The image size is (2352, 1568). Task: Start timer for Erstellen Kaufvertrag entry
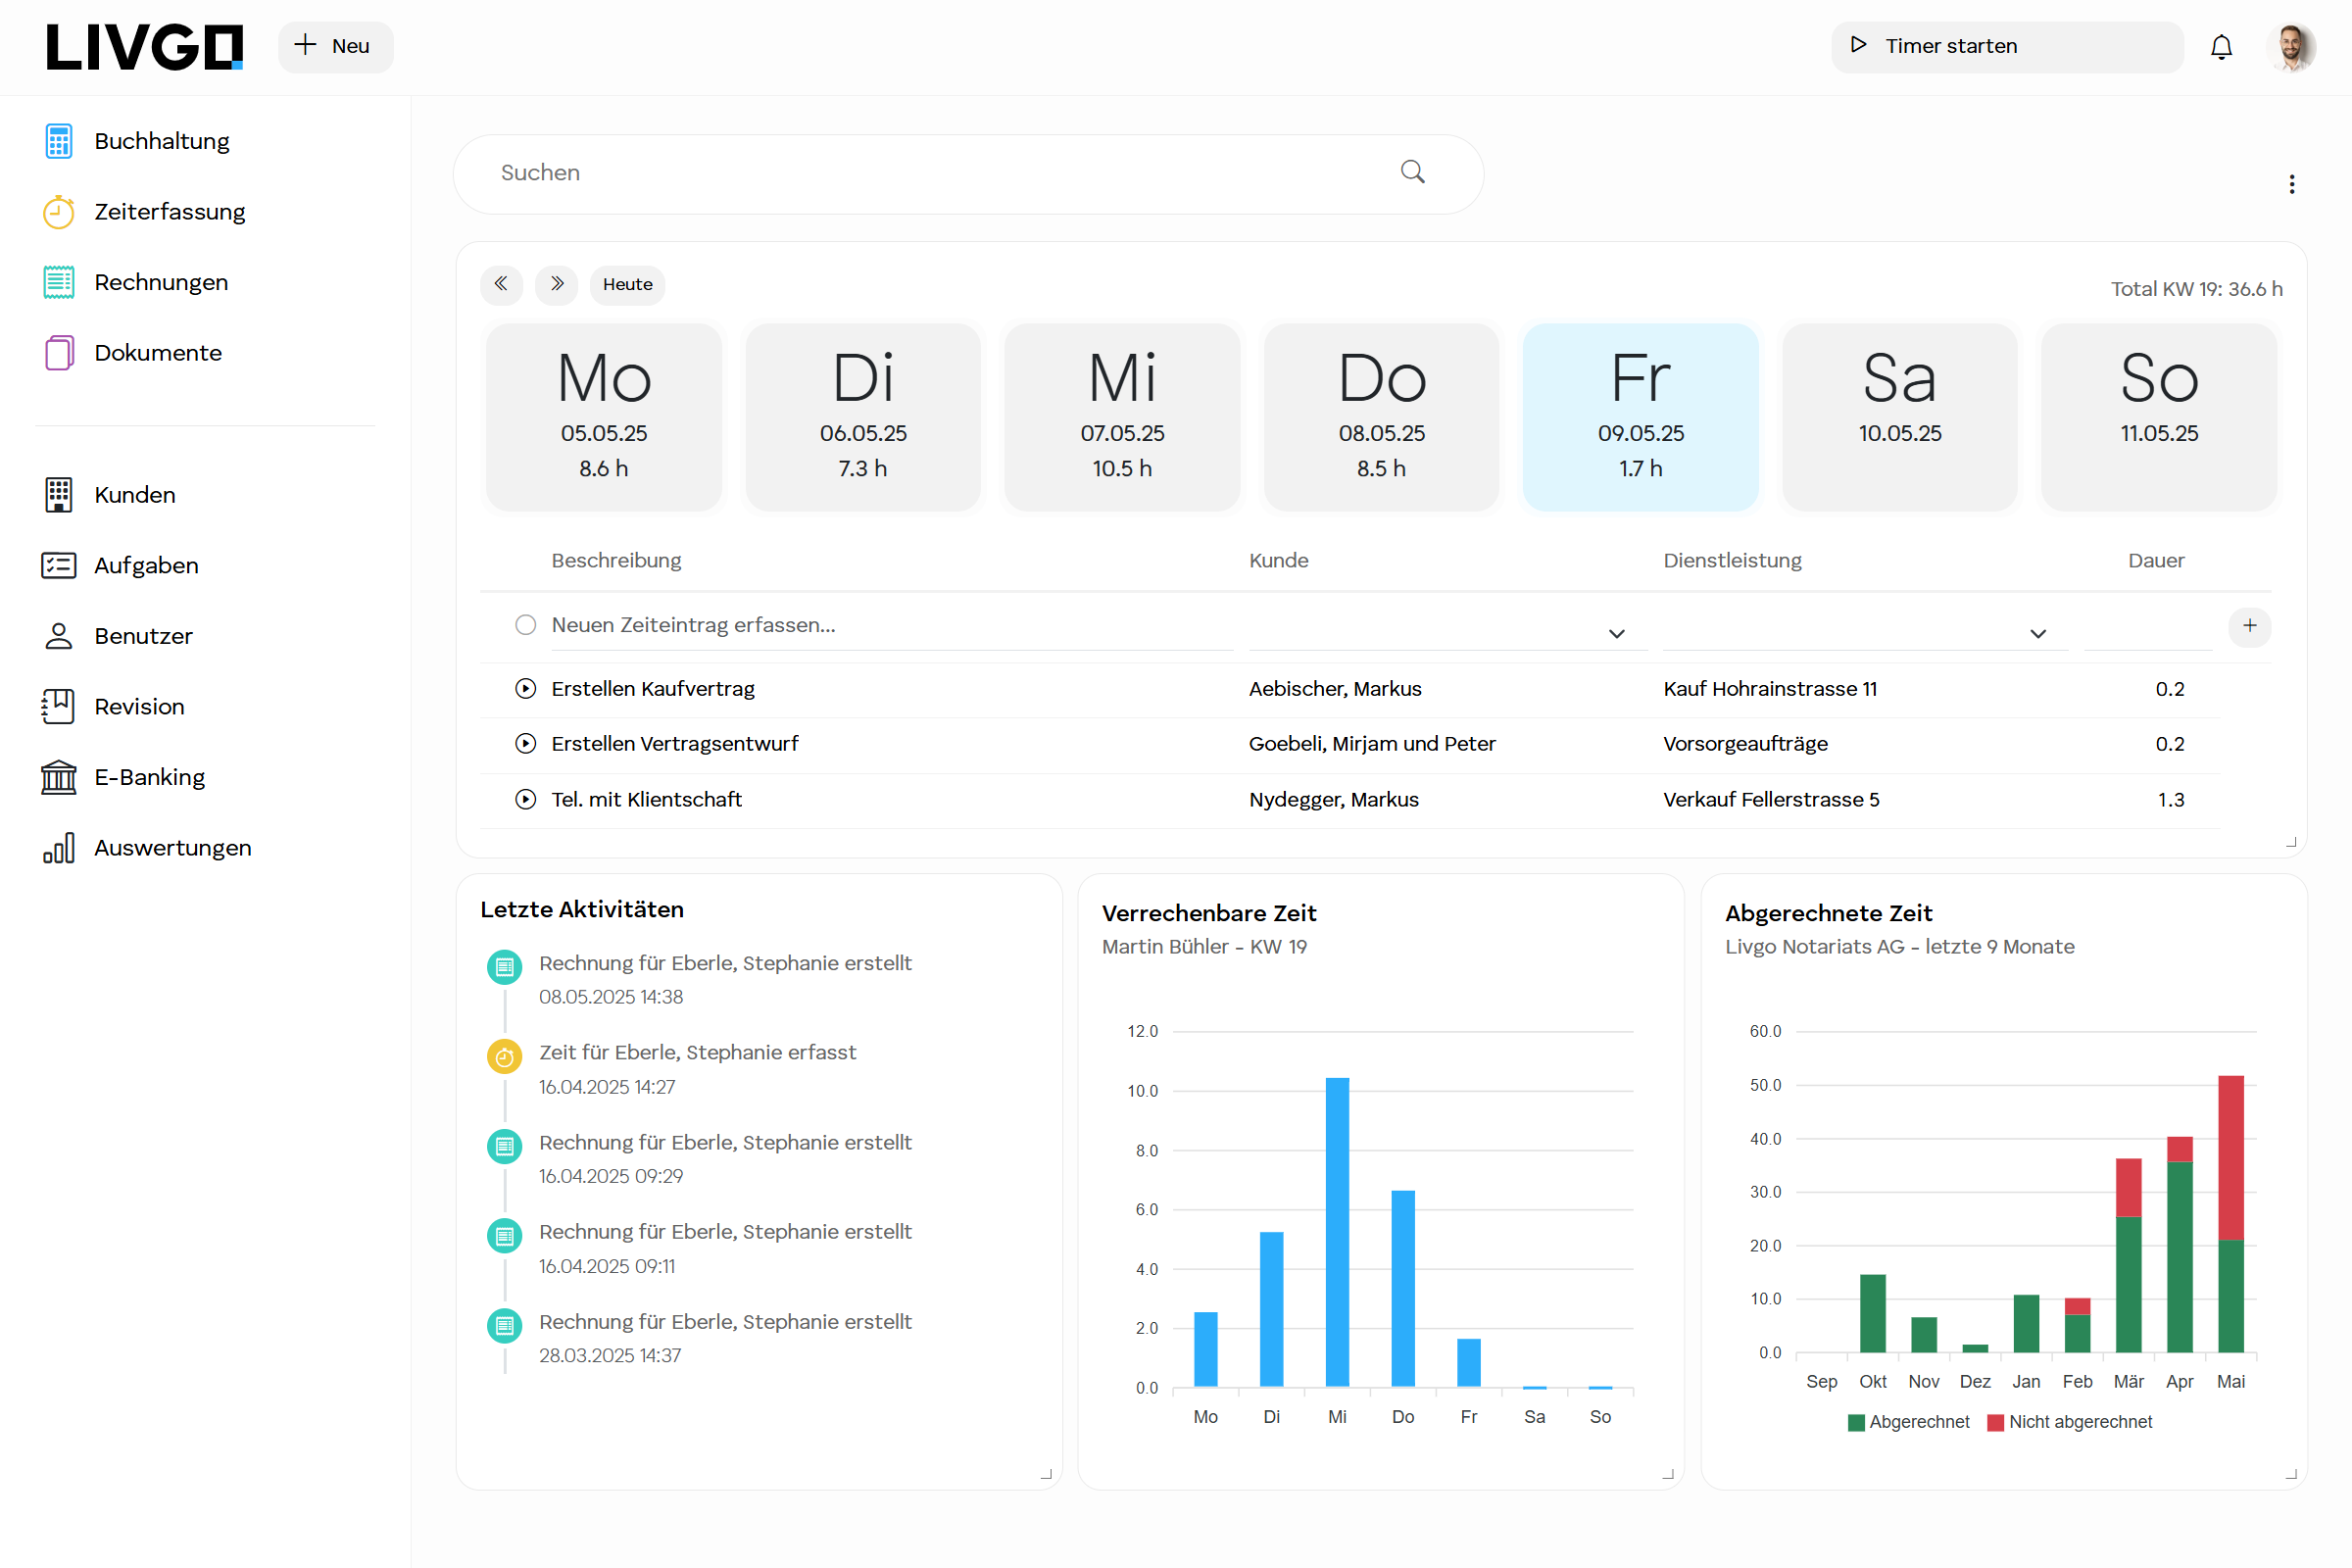point(525,689)
